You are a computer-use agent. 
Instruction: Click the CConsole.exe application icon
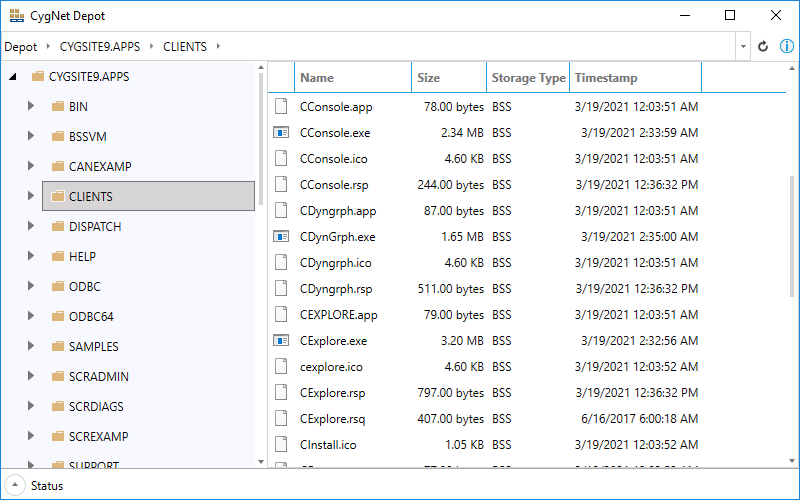[x=281, y=133]
